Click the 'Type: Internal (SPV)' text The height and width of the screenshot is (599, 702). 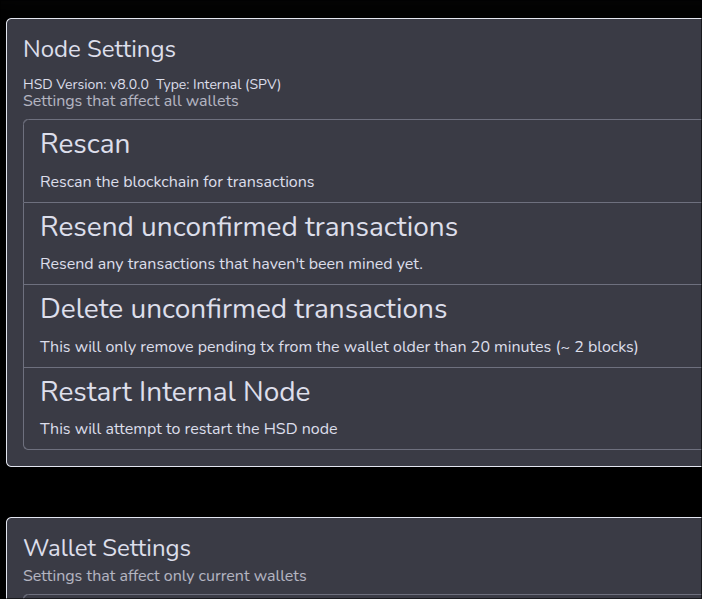[x=218, y=85]
